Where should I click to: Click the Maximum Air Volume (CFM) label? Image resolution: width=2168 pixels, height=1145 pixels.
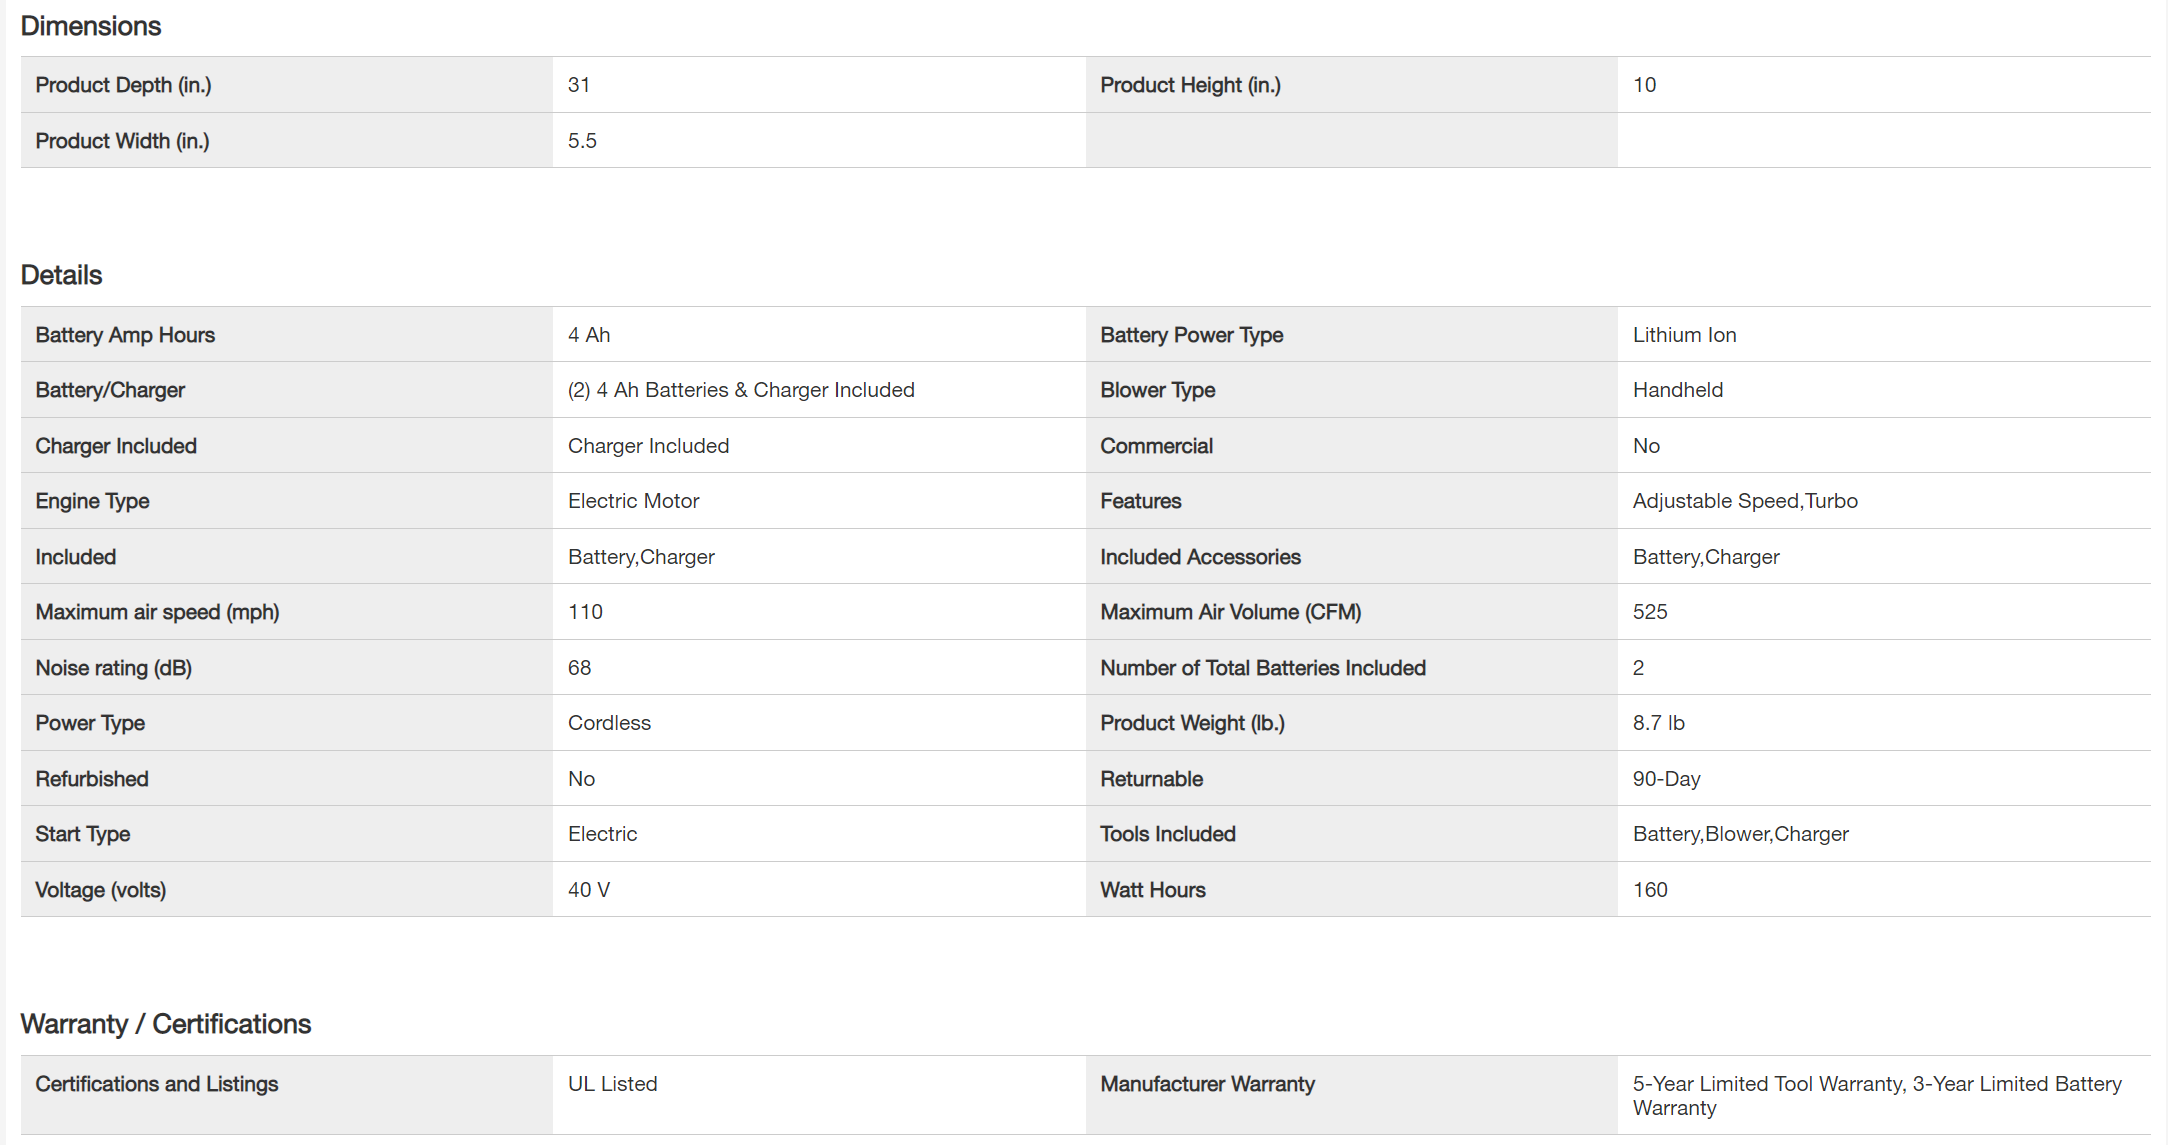click(x=1230, y=612)
